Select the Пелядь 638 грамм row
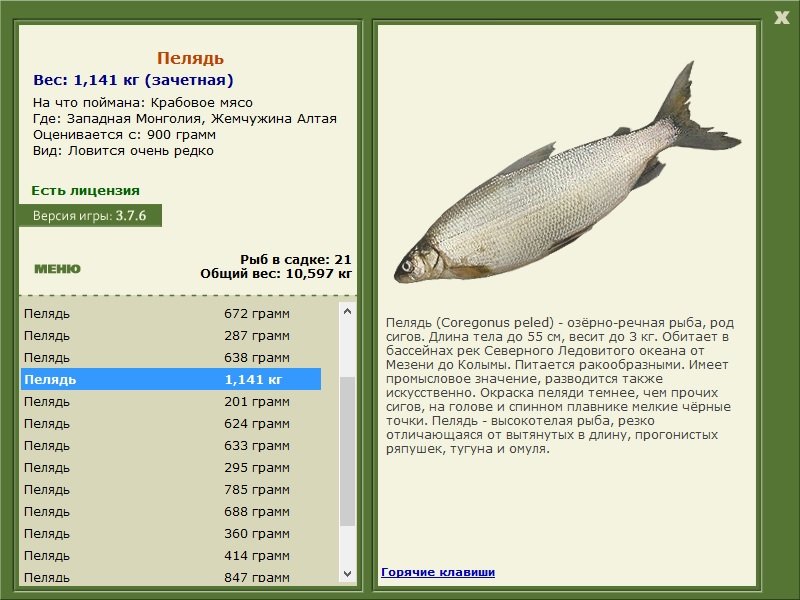 point(171,357)
